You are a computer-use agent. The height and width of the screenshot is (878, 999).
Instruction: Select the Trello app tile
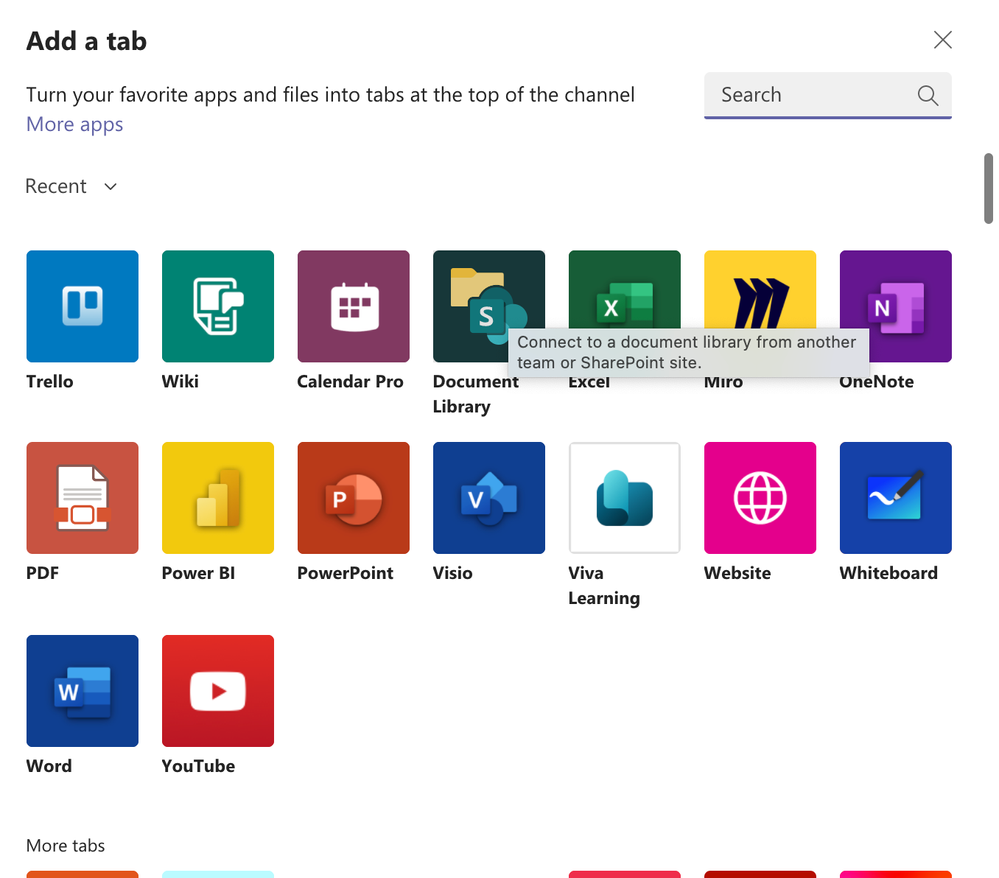[82, 306]
